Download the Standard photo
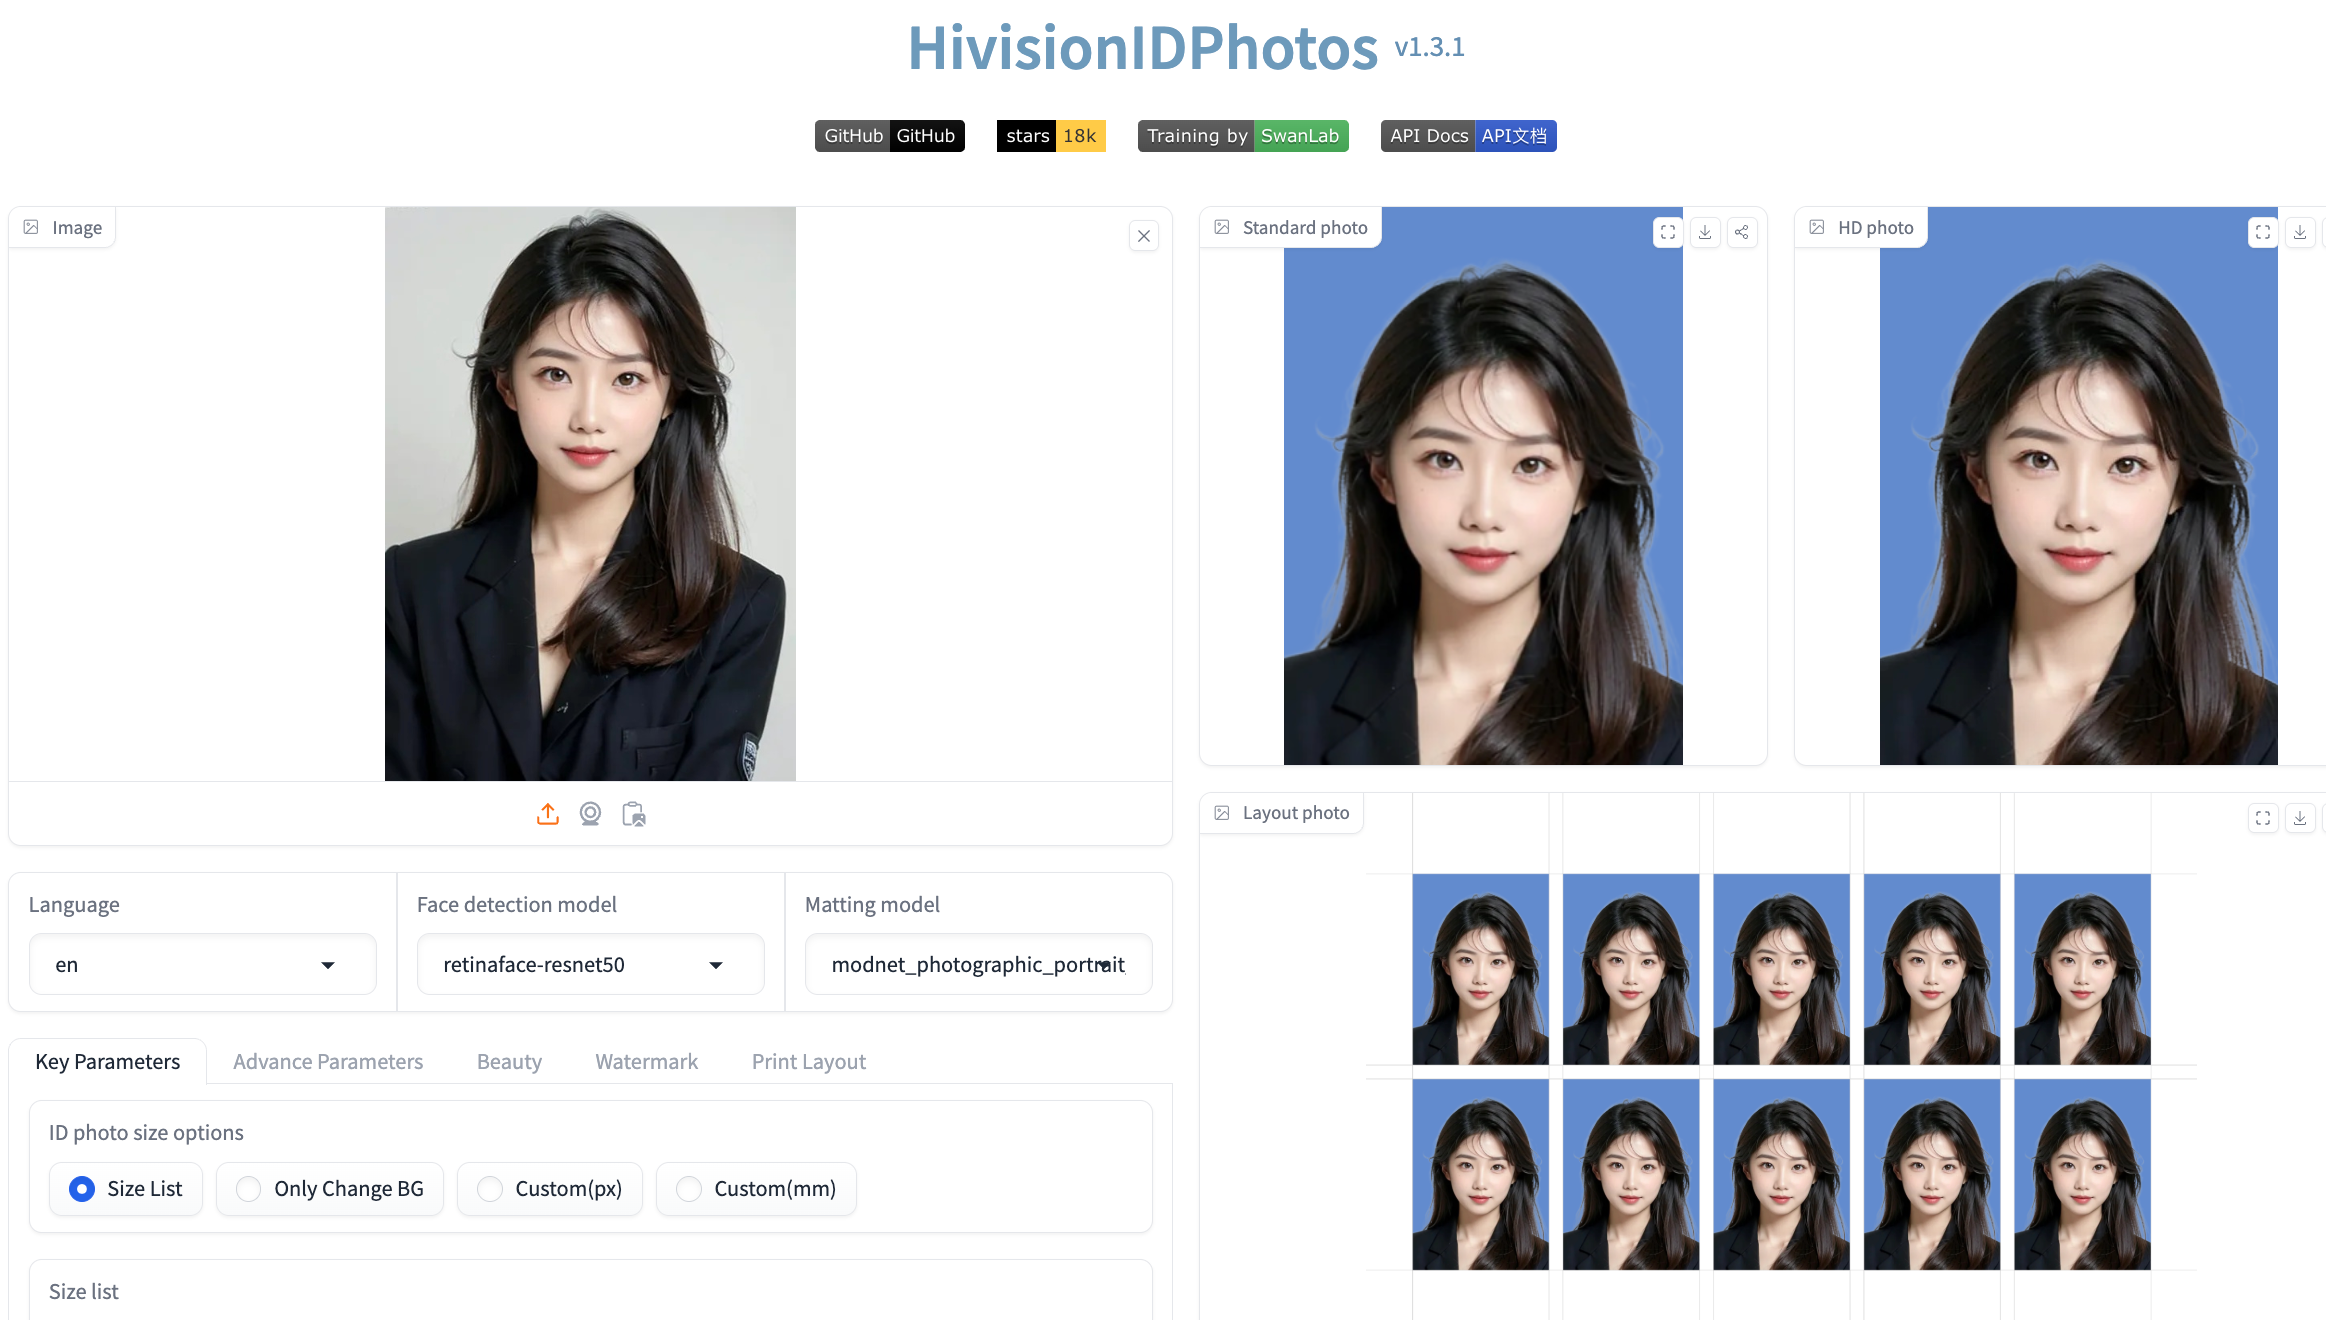Viewport: 2326px width, 1320px height. (1705, 232)
